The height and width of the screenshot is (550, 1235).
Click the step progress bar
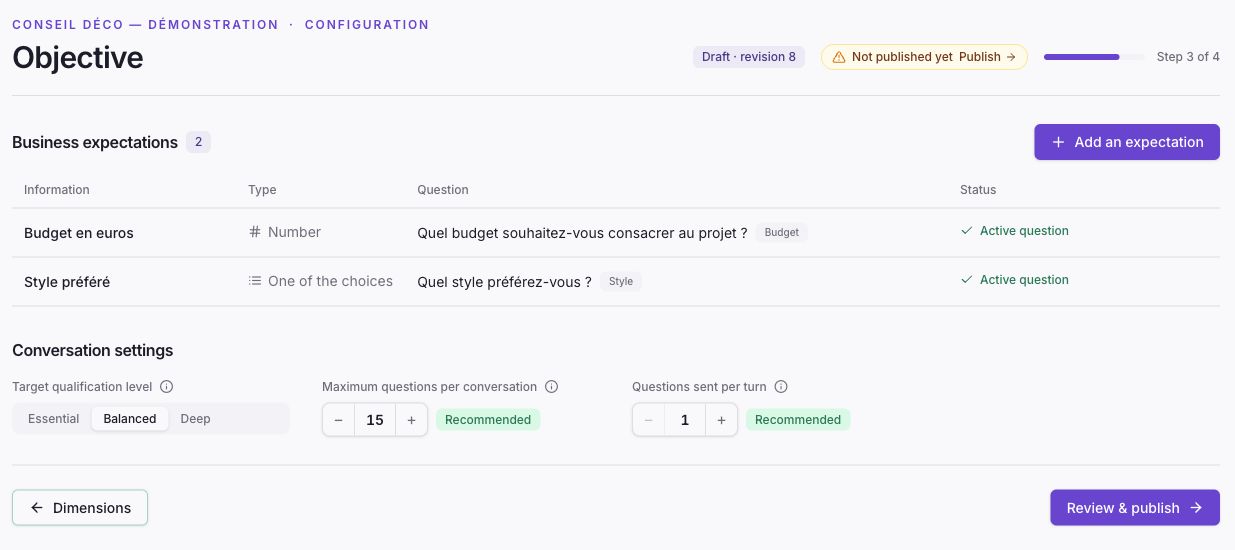click(1094, 57)
